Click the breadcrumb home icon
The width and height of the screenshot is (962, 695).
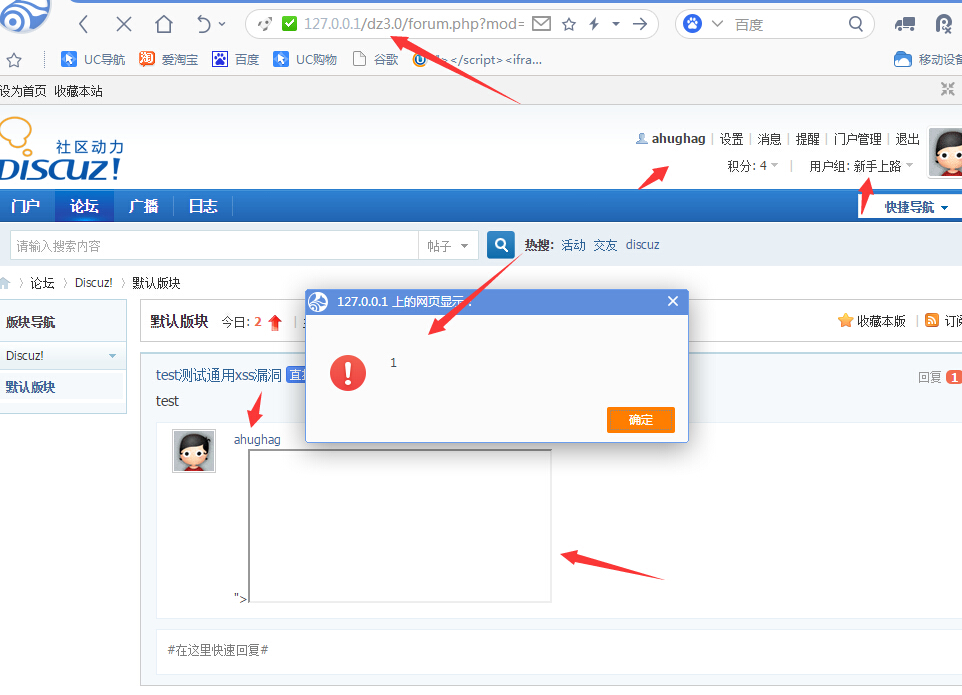pyautogui.click(x=5, y=283)
